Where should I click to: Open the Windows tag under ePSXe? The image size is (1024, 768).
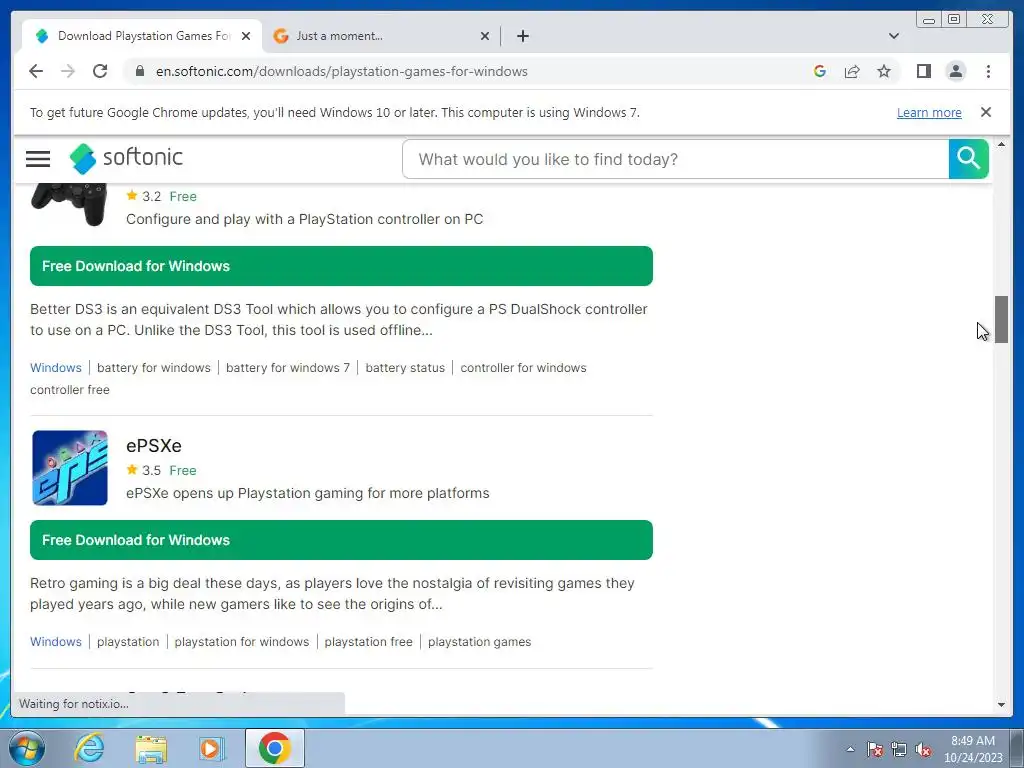click(56, 642)
